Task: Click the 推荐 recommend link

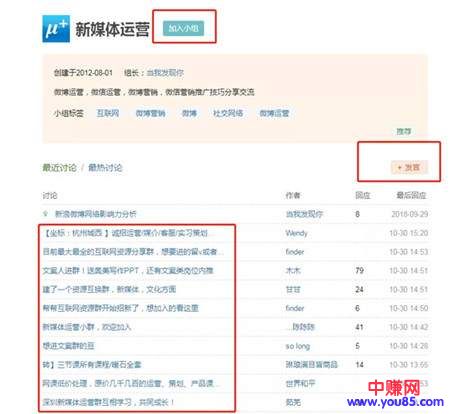Action: coord(404,131)
